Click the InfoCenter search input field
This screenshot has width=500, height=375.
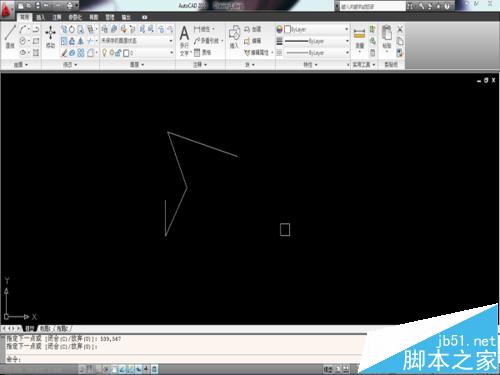[372, 6]
